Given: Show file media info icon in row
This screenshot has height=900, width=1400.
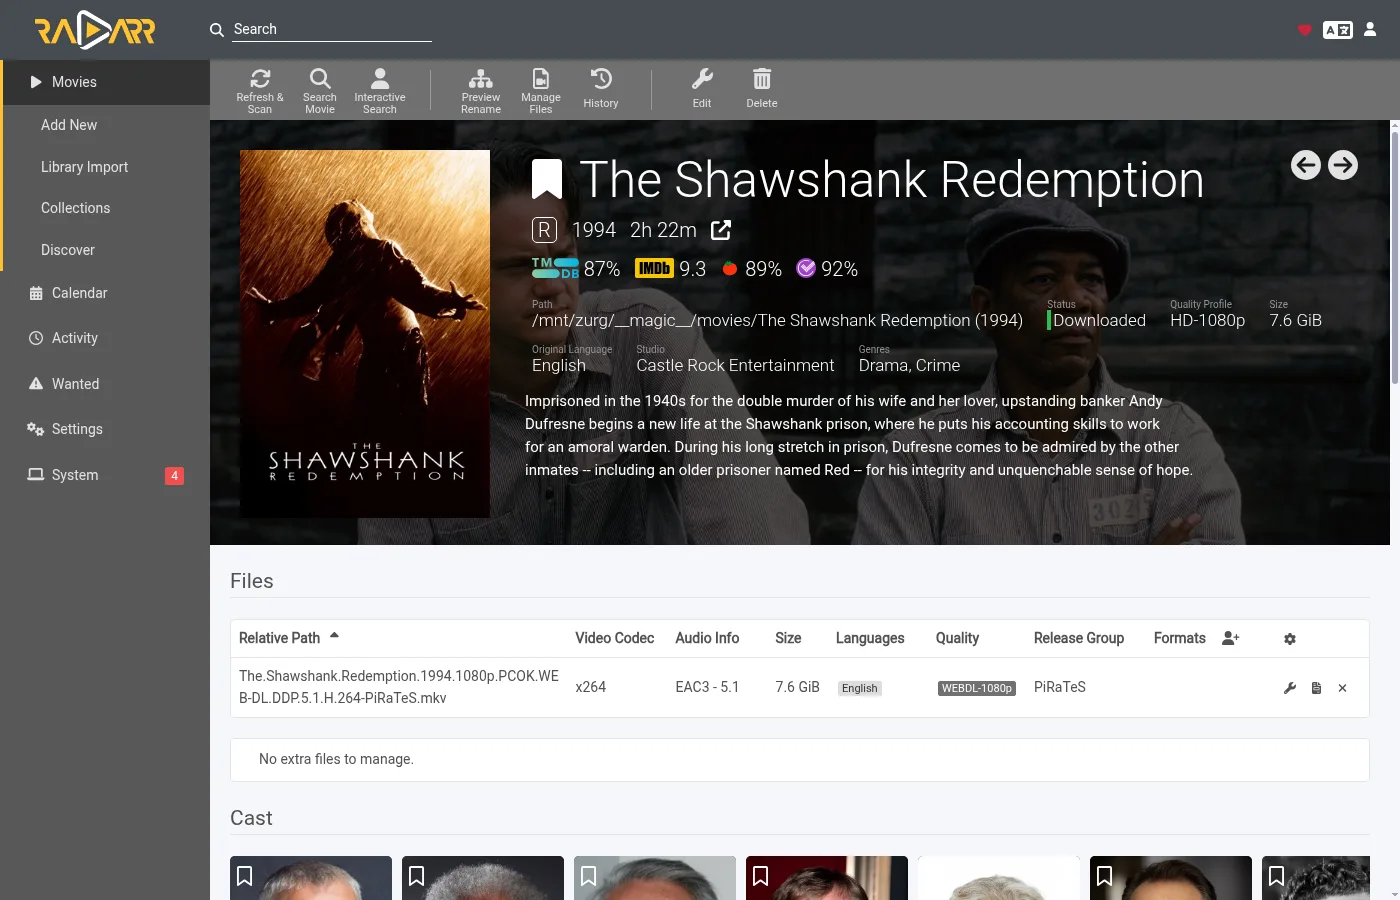Looking at the screenshot, I should click(x=1316, y=688).
